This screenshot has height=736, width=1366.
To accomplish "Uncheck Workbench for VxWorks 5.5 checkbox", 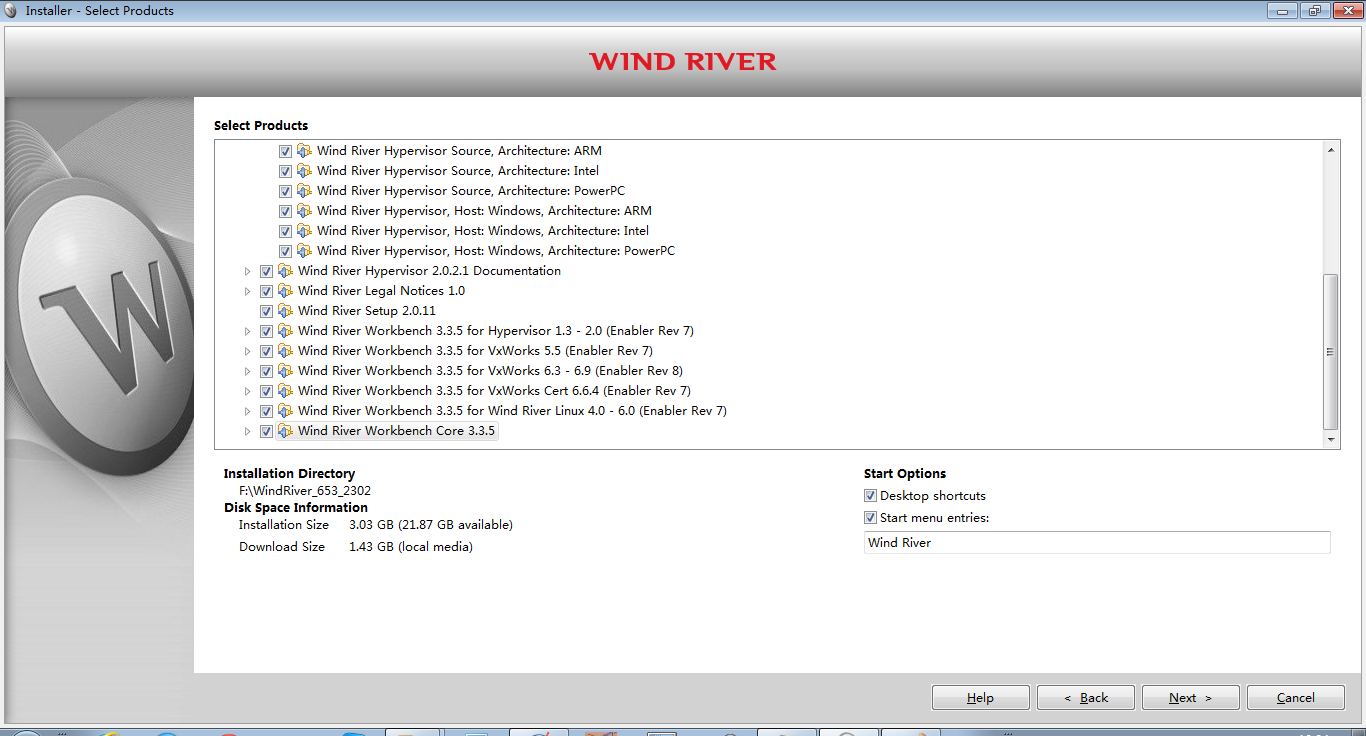I will (x=266, y=351).
